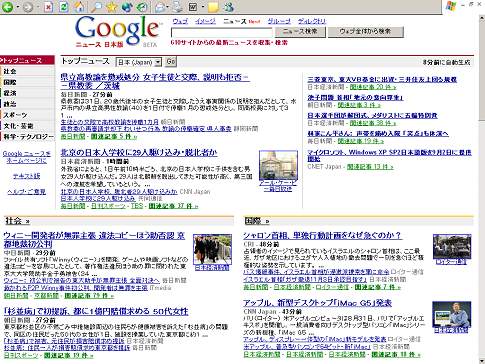The height and width of the screenshot is (364, 485).
Task: Stop loading with the red X icon
Action: 48,7
